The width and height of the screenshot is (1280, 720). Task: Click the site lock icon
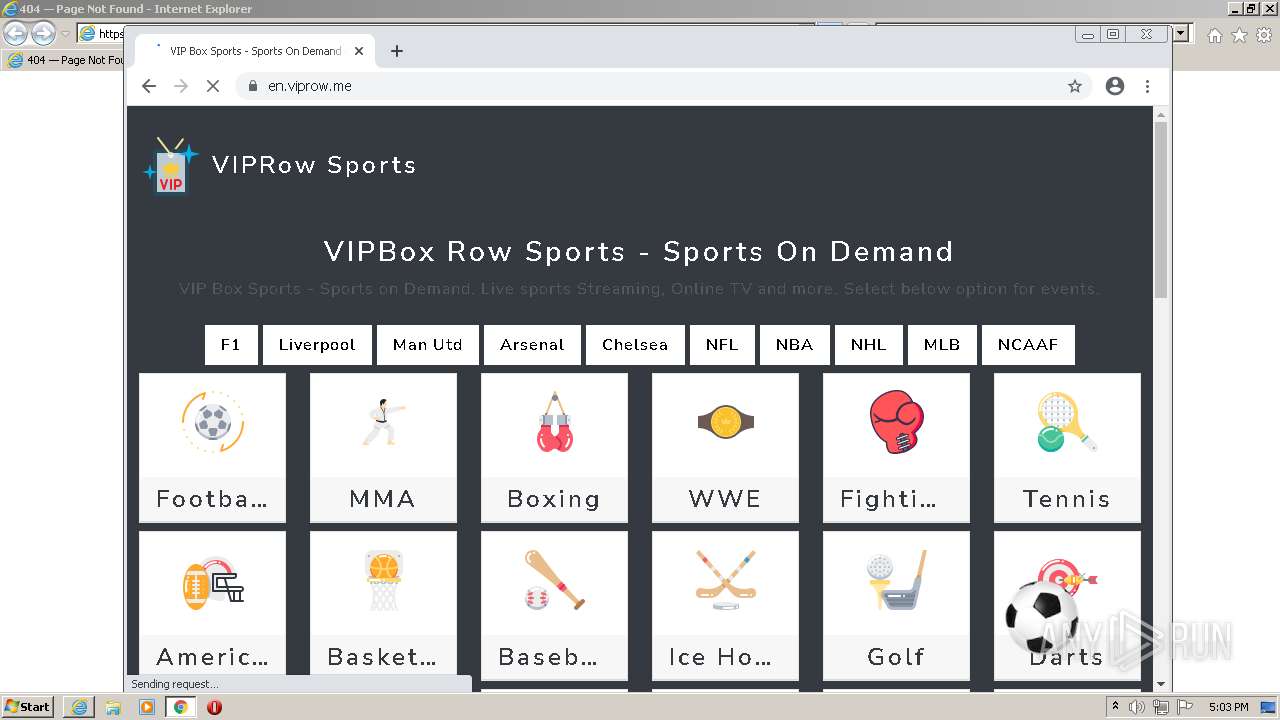point(252,86)
